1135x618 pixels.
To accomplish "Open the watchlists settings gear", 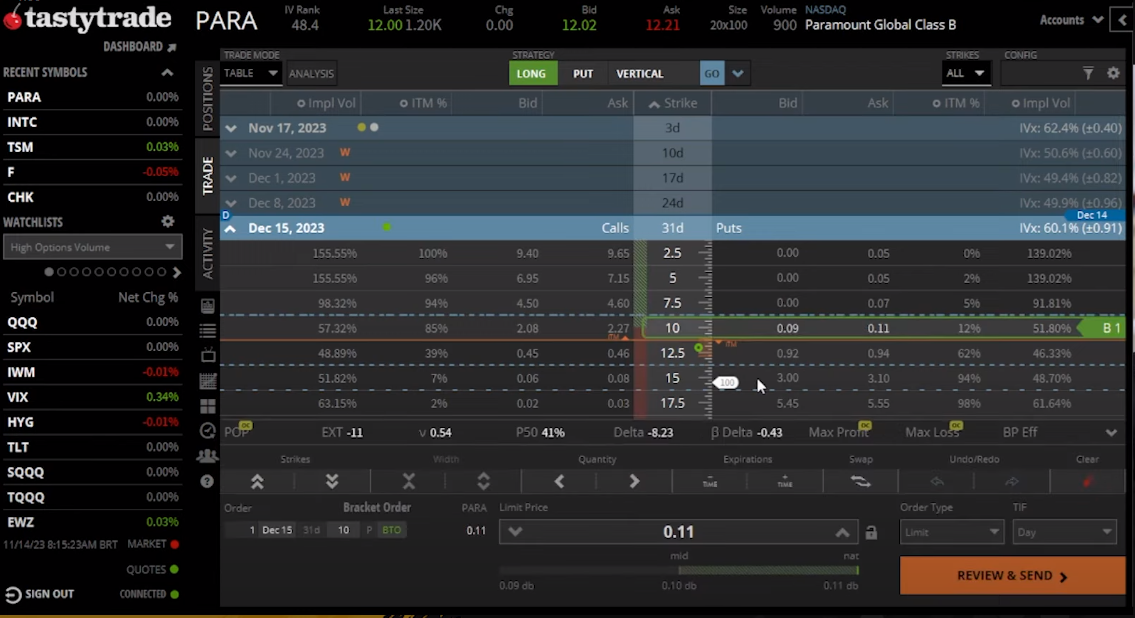I will pyautogui.click(x=168, y=222).
